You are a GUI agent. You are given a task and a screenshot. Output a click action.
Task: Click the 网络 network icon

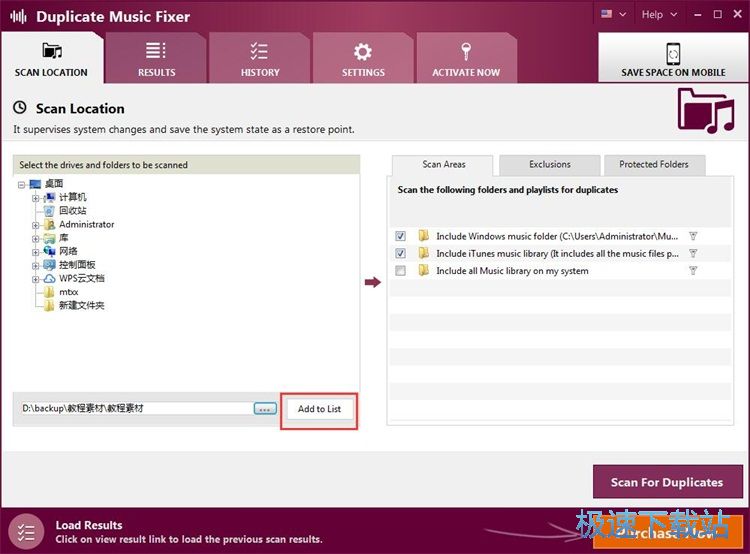(x=49, y=251)
